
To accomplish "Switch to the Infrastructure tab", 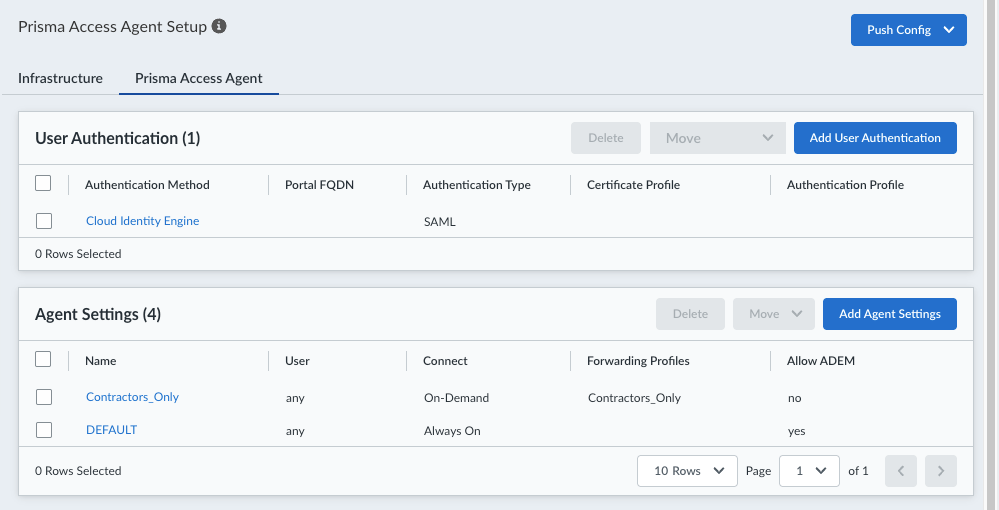I will point(61,78).
